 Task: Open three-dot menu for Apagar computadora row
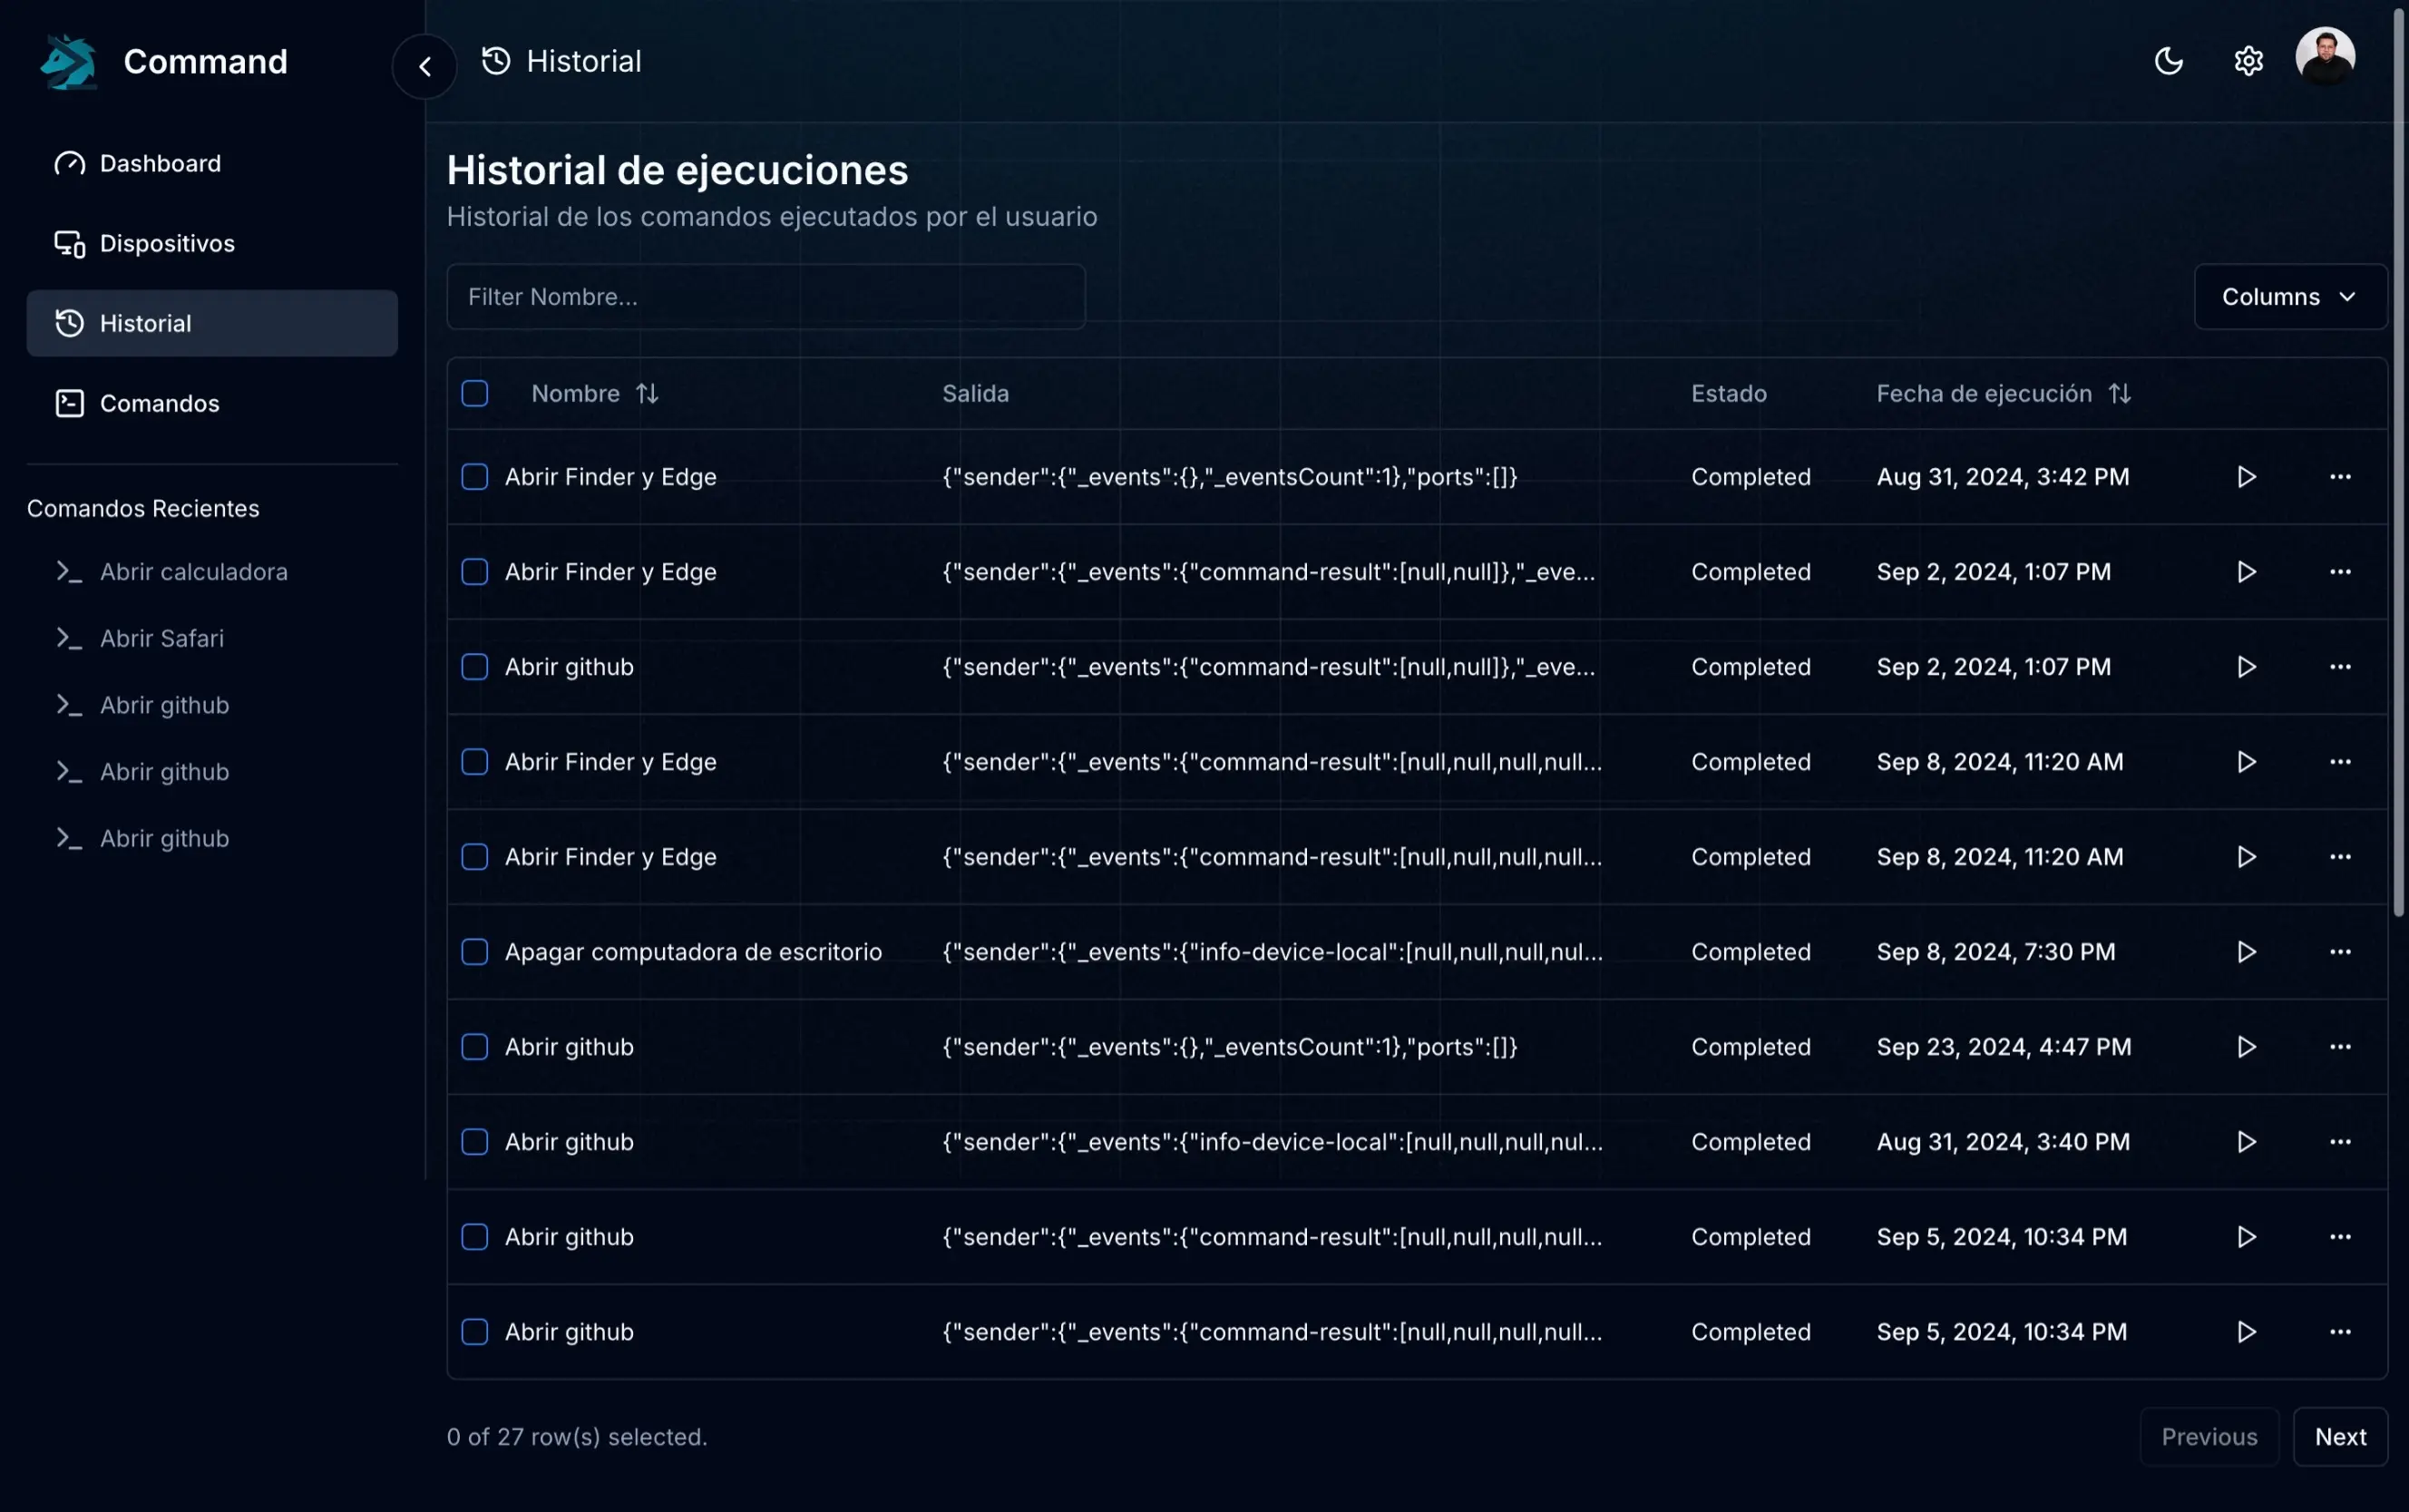coord(2339,952)
